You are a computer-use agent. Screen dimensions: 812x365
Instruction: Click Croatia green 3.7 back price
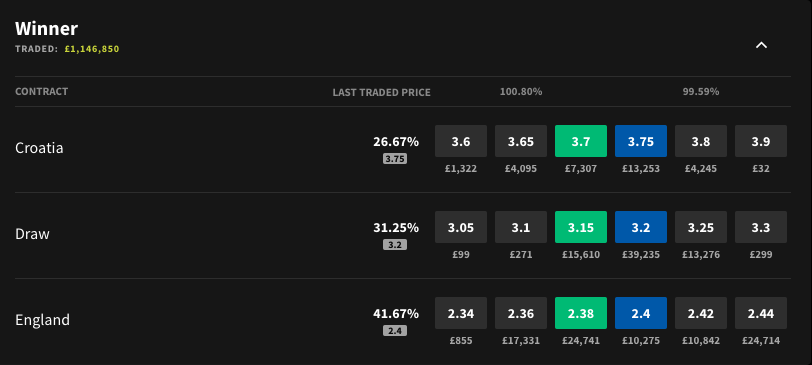(581, 141)
